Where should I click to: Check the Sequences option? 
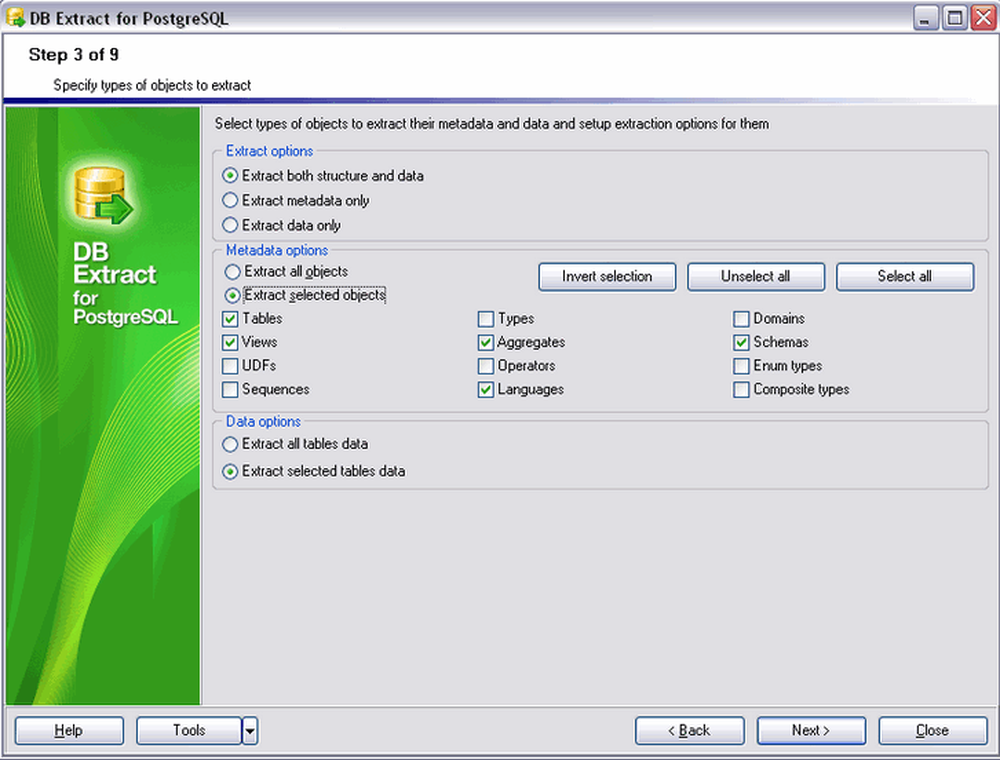(230, 390)
